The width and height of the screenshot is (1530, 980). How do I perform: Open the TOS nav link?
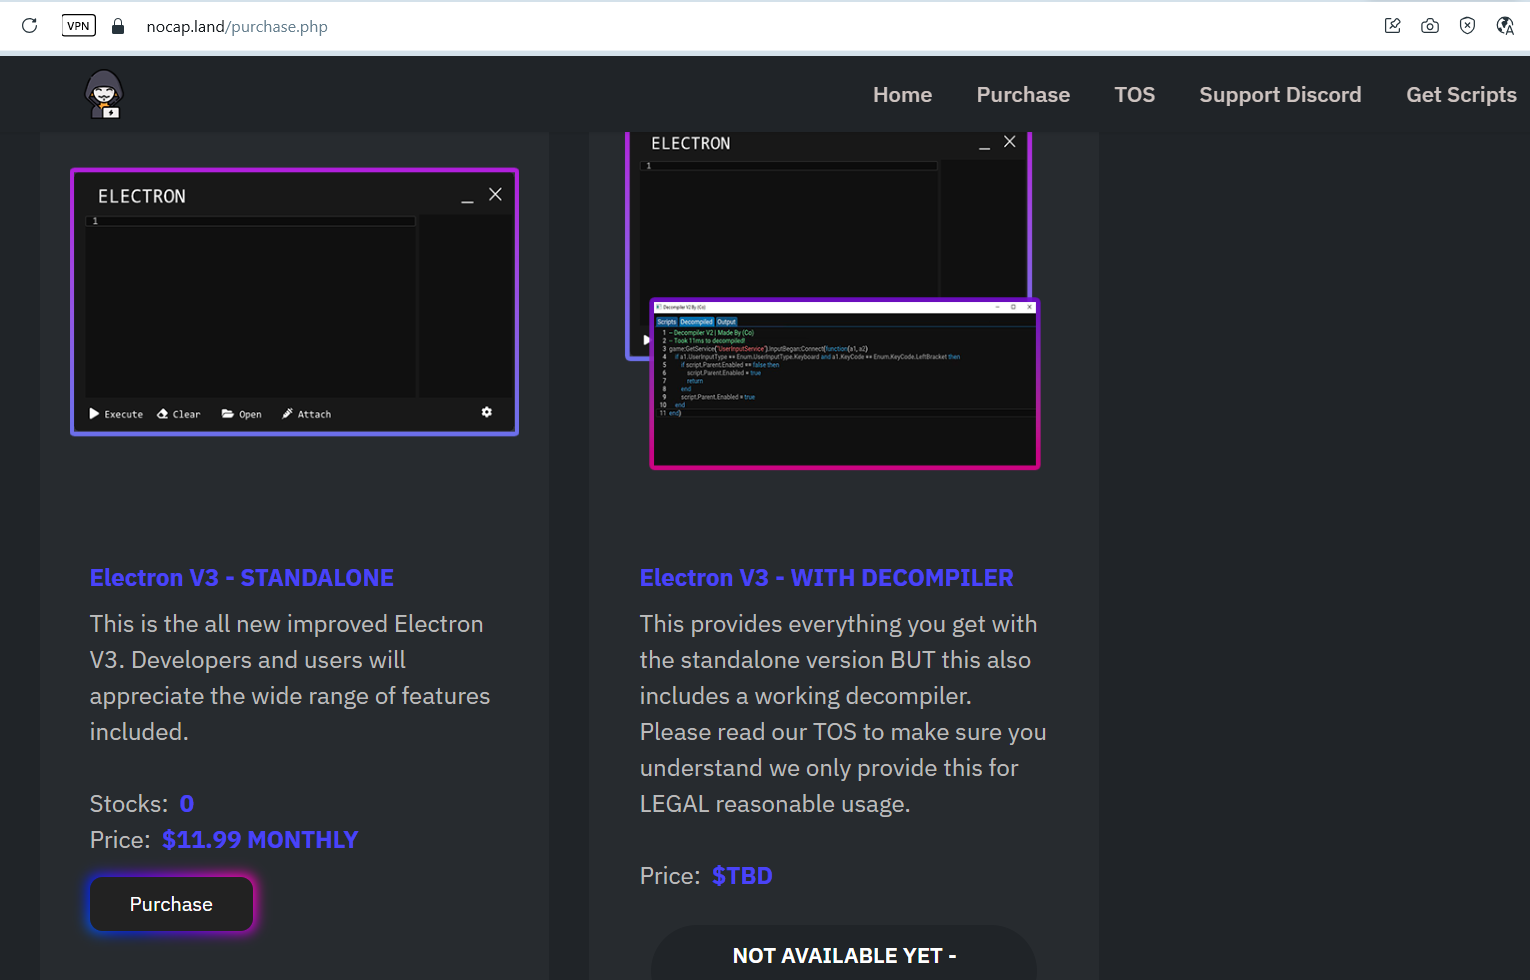pos(1134,95)
